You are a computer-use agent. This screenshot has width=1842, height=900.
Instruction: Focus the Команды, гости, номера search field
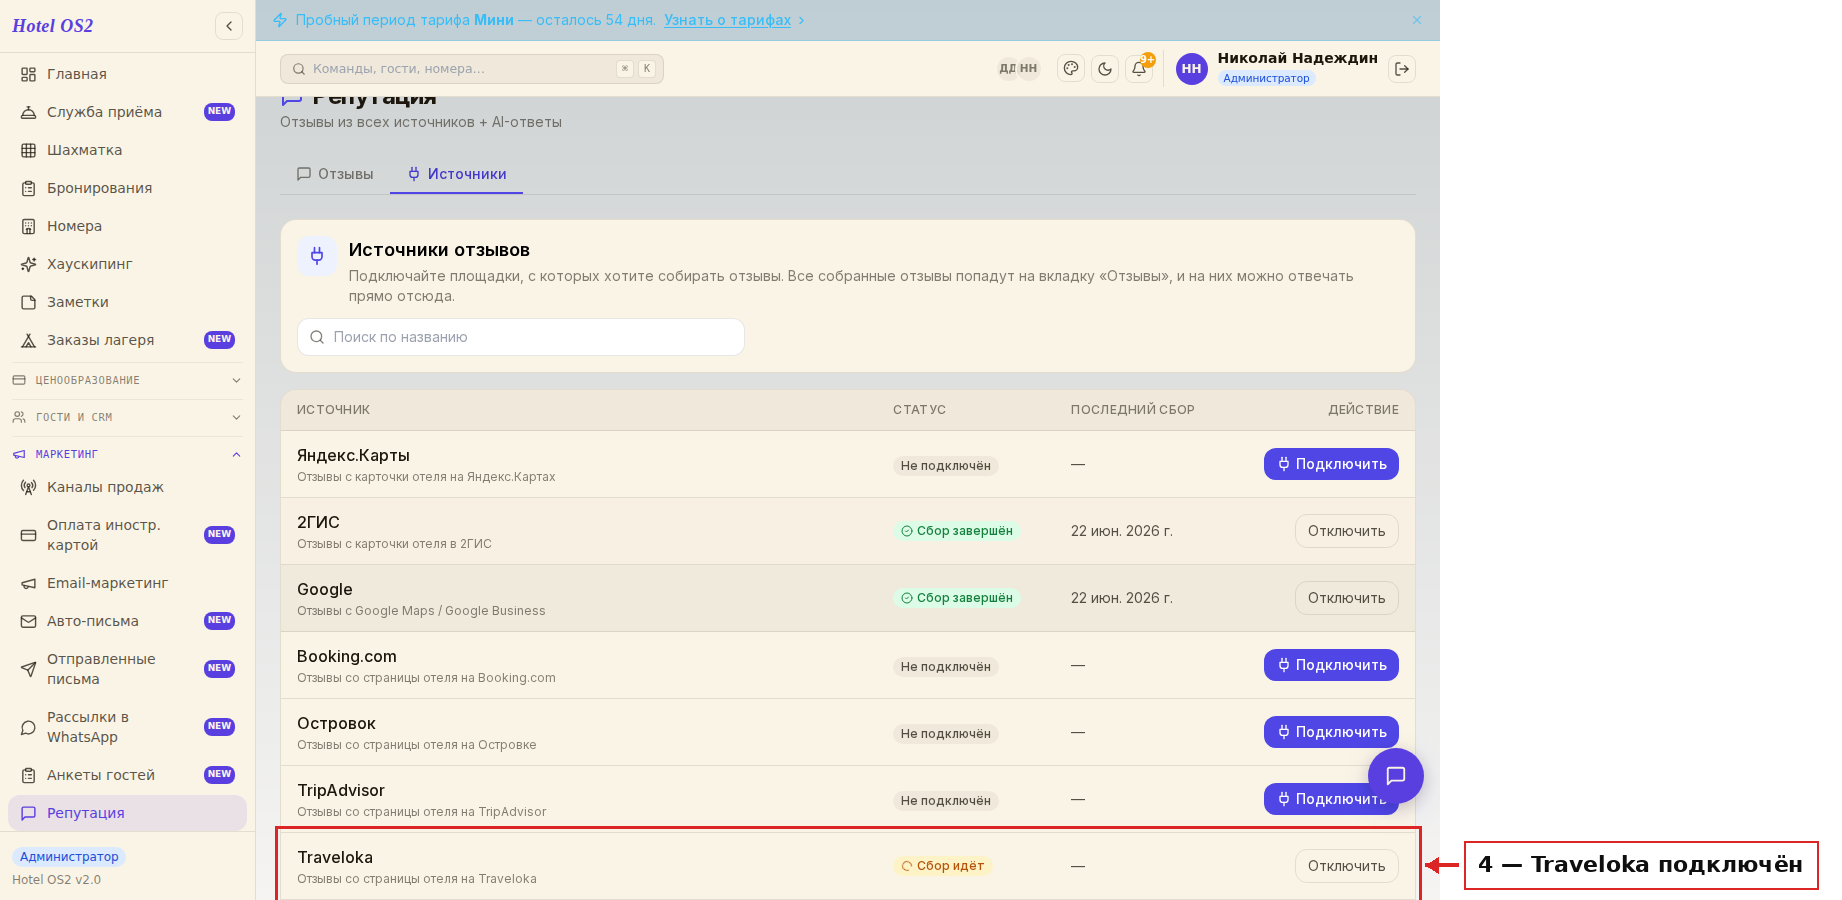pos(472,69)
